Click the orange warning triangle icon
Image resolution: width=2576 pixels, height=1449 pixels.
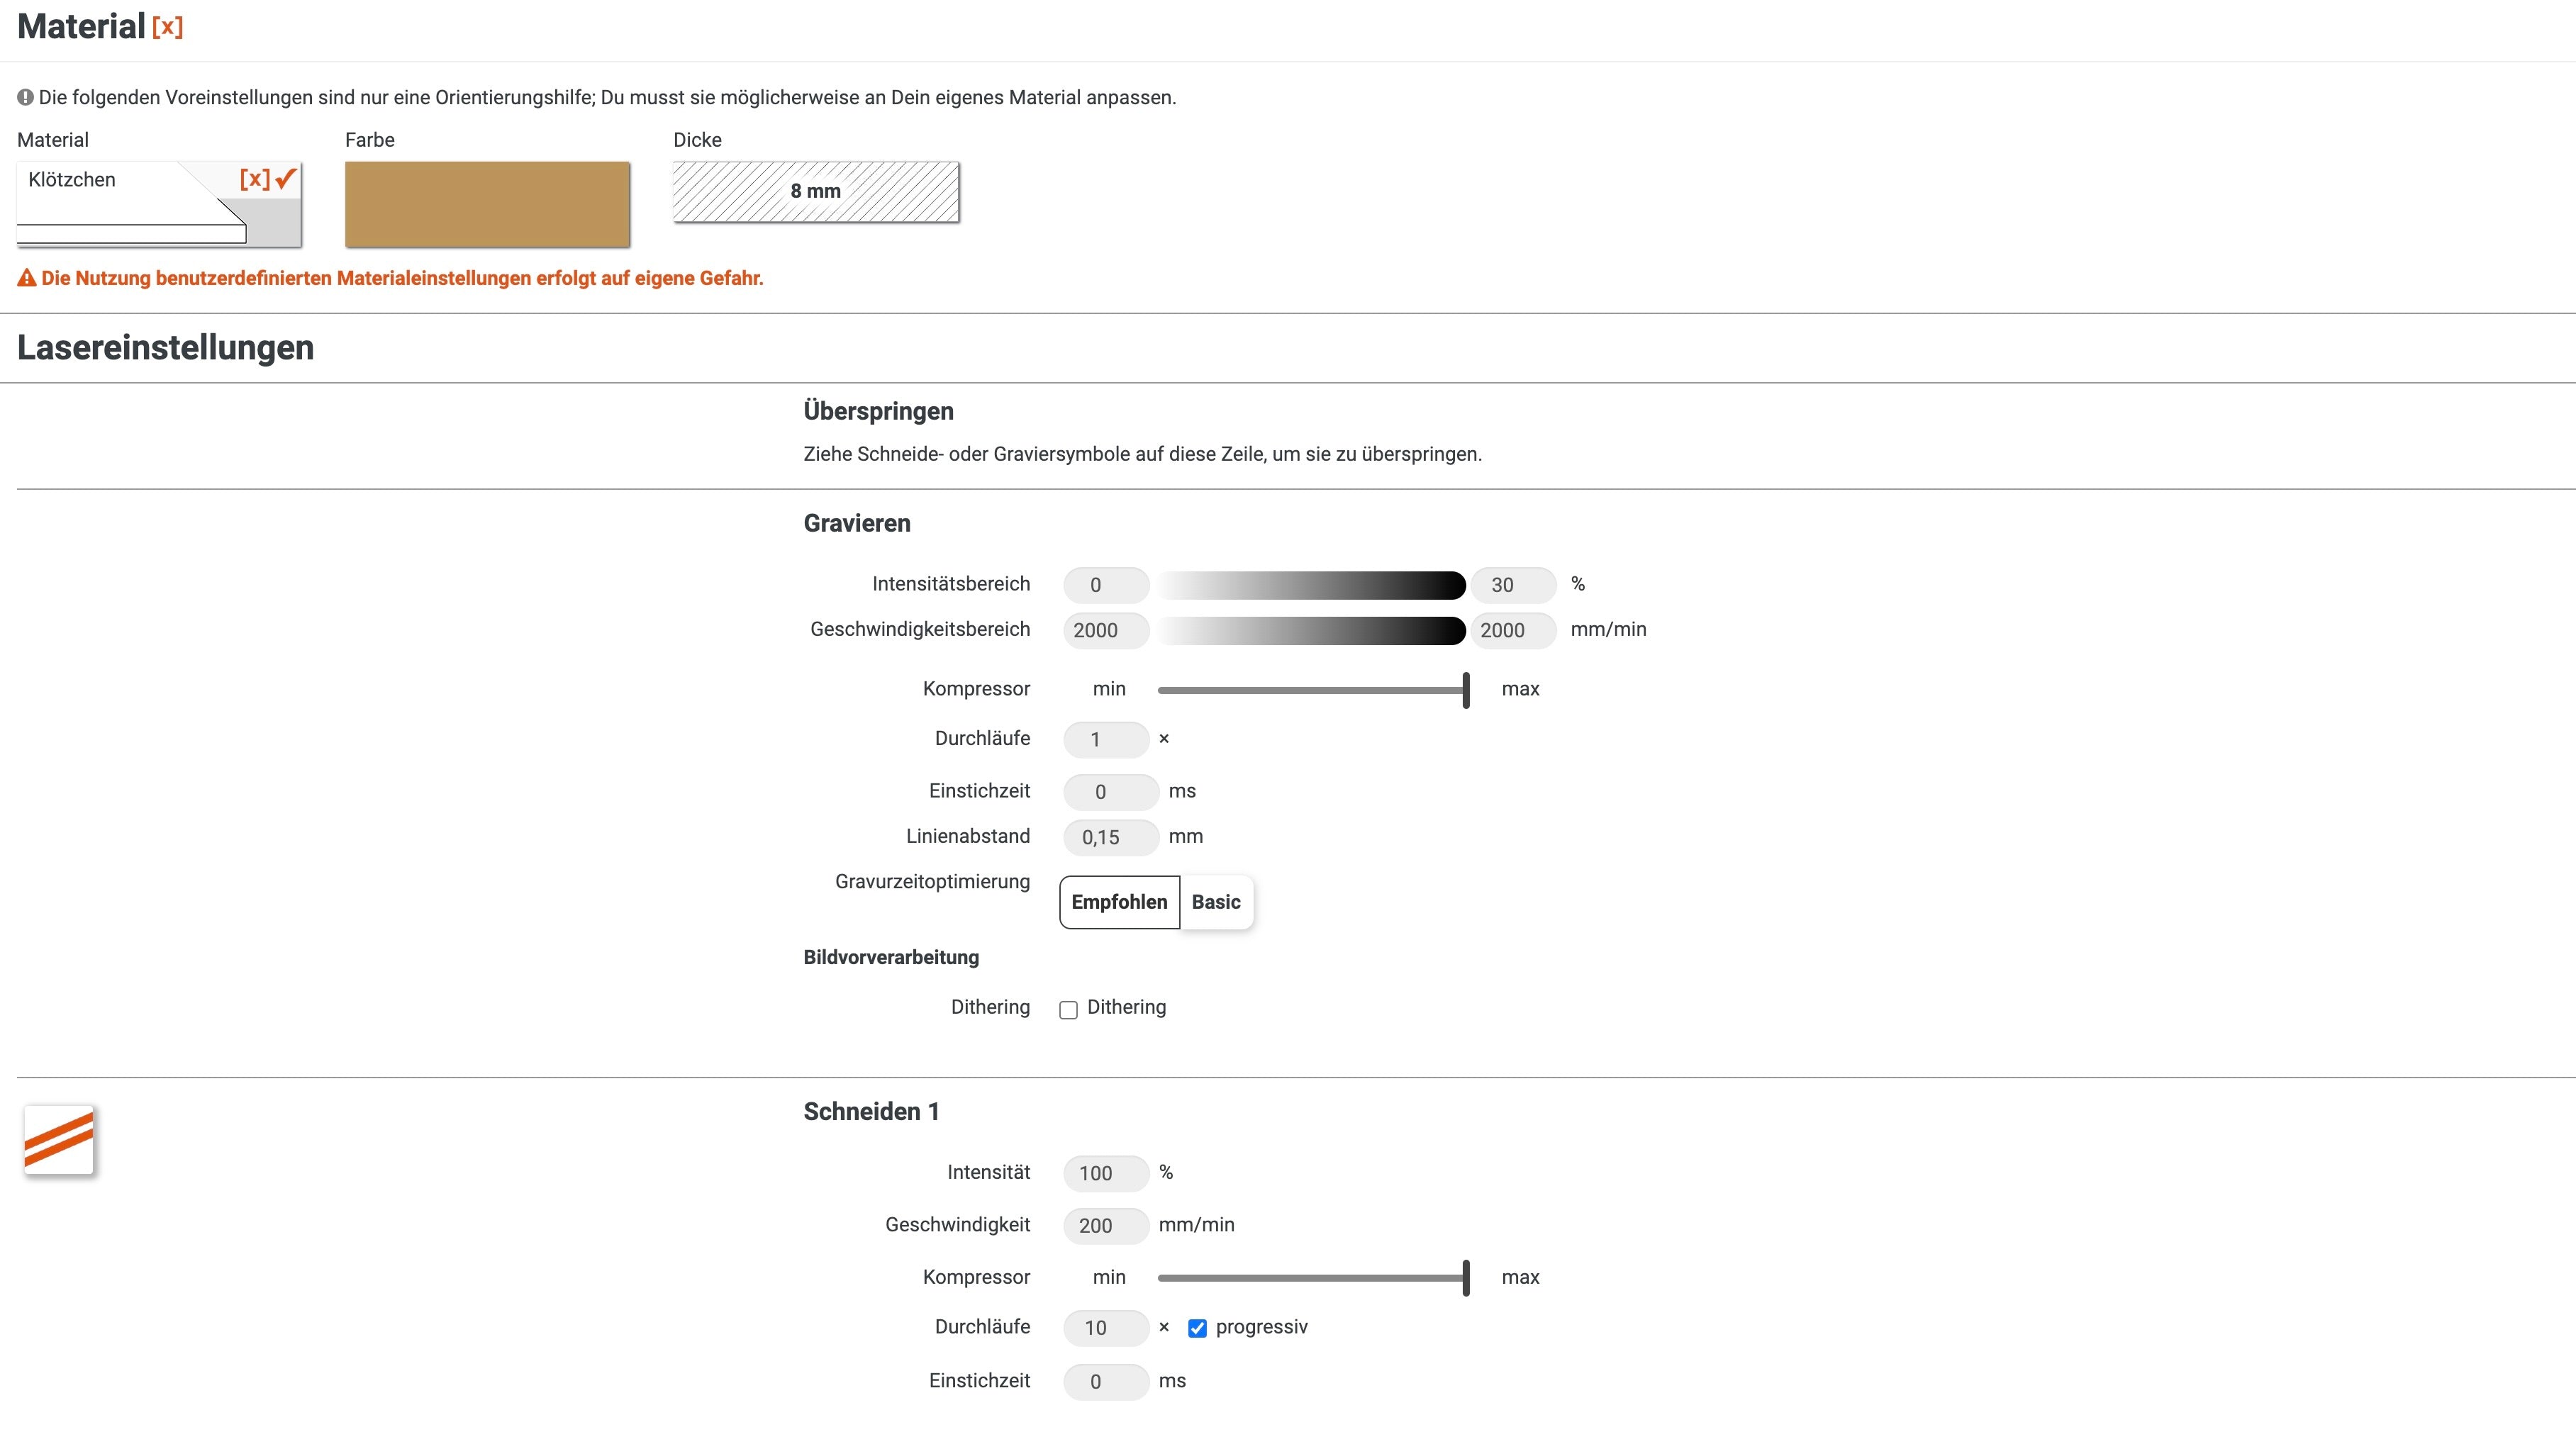(x=27, y=278)
